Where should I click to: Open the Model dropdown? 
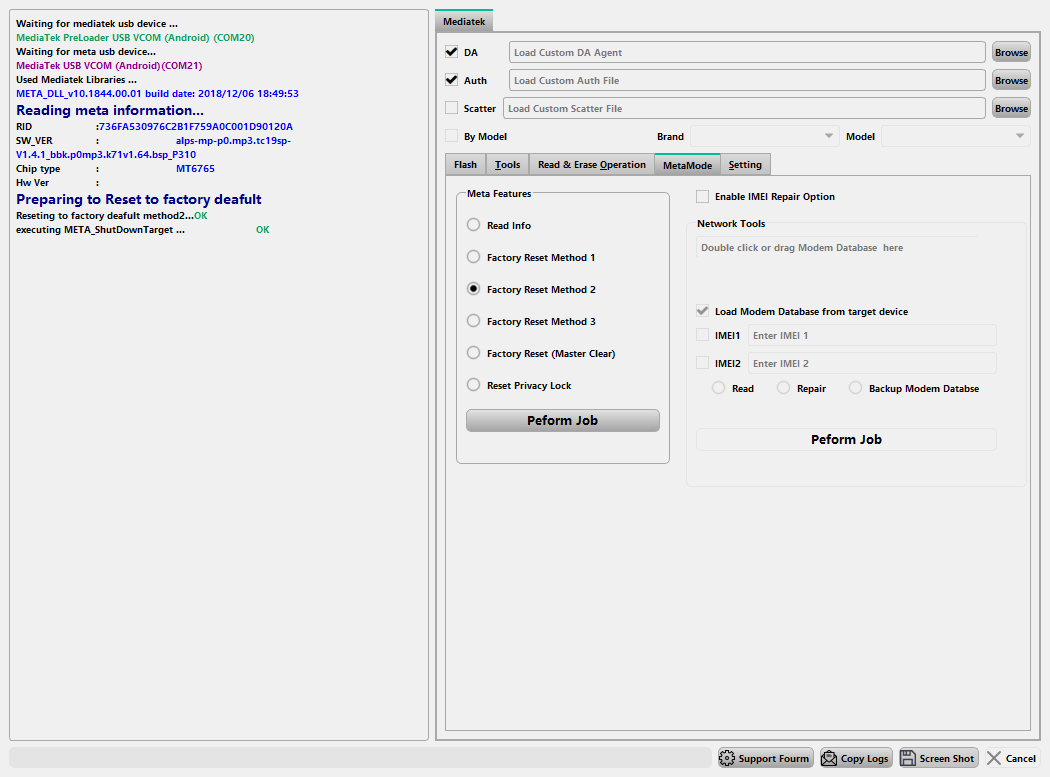(956, 136)
